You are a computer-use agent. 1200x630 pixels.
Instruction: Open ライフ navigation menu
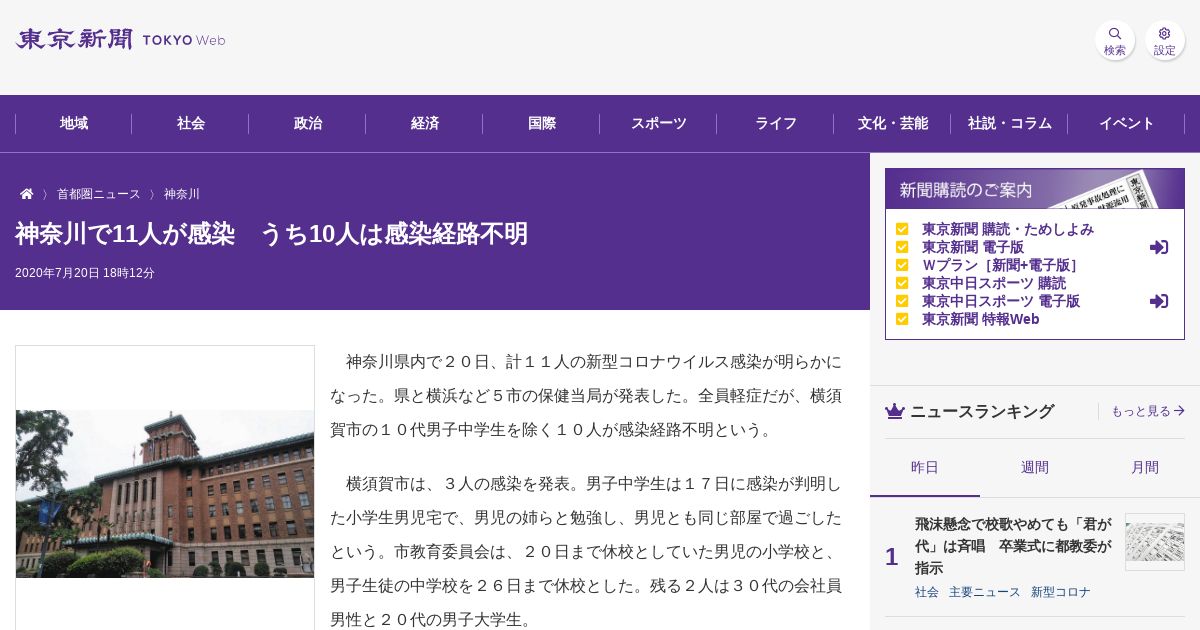tap(776, 124)
